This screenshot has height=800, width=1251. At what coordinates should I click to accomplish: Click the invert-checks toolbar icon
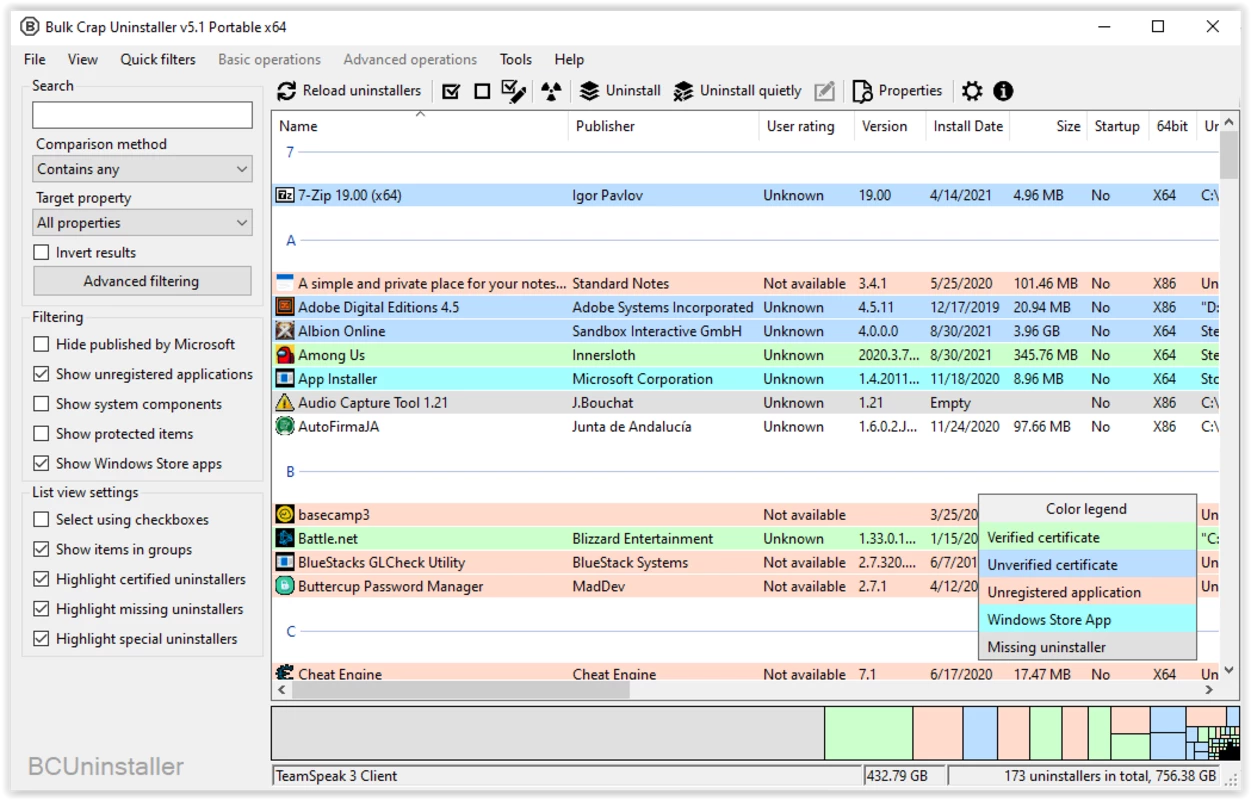coord(514,91)
